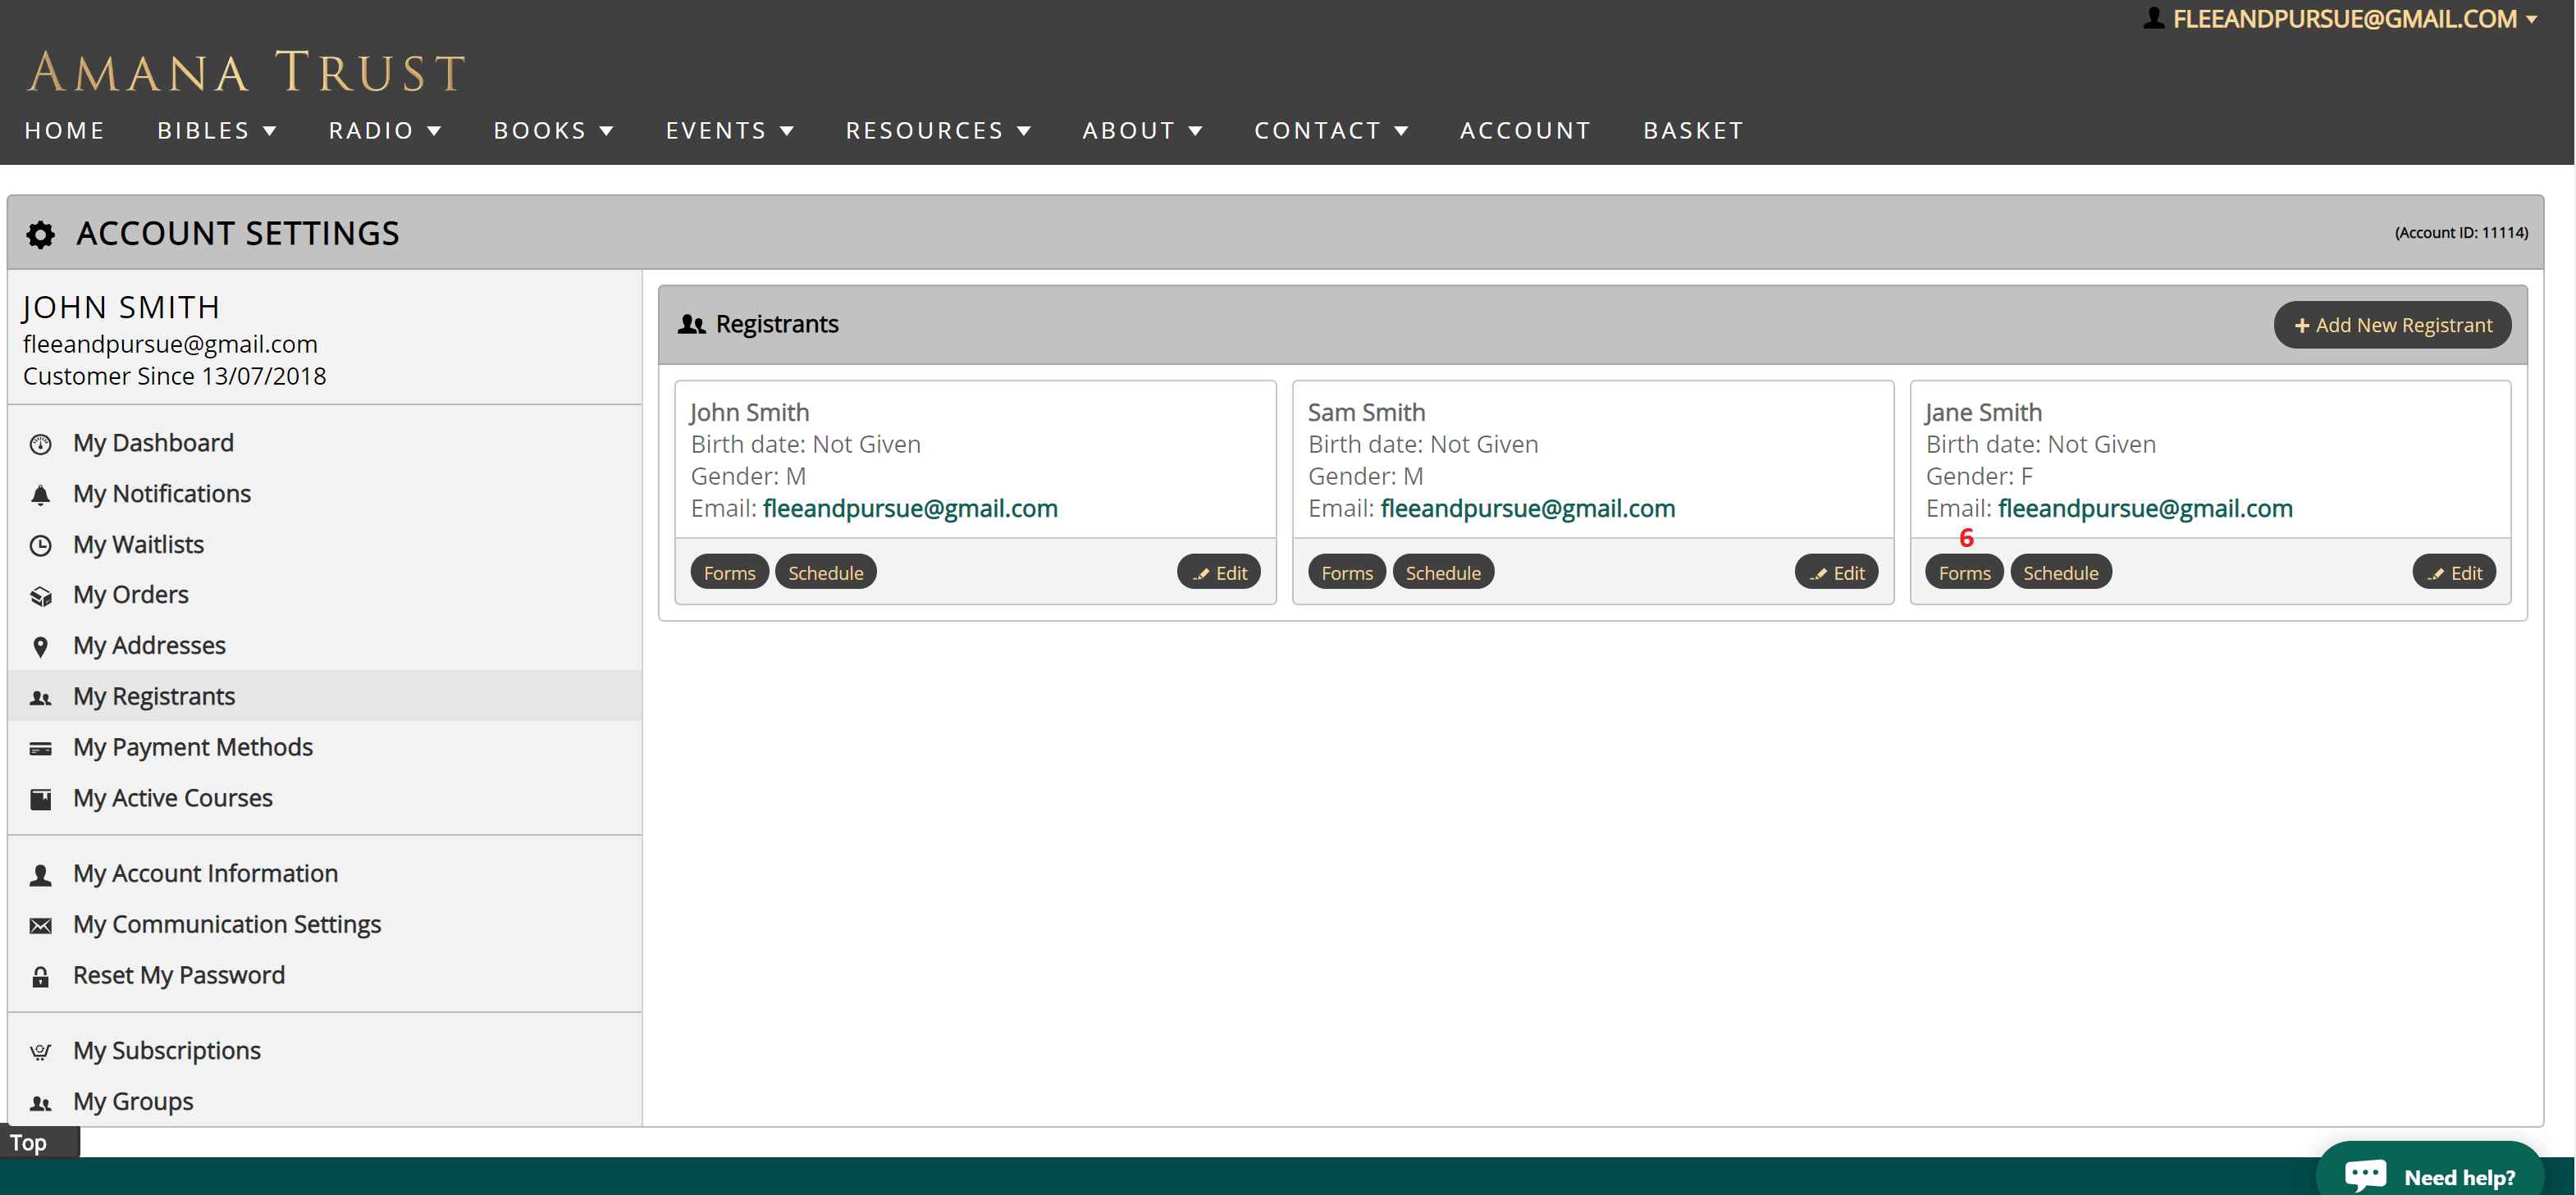Select HOME in the navigation bar

pos(64,130)
